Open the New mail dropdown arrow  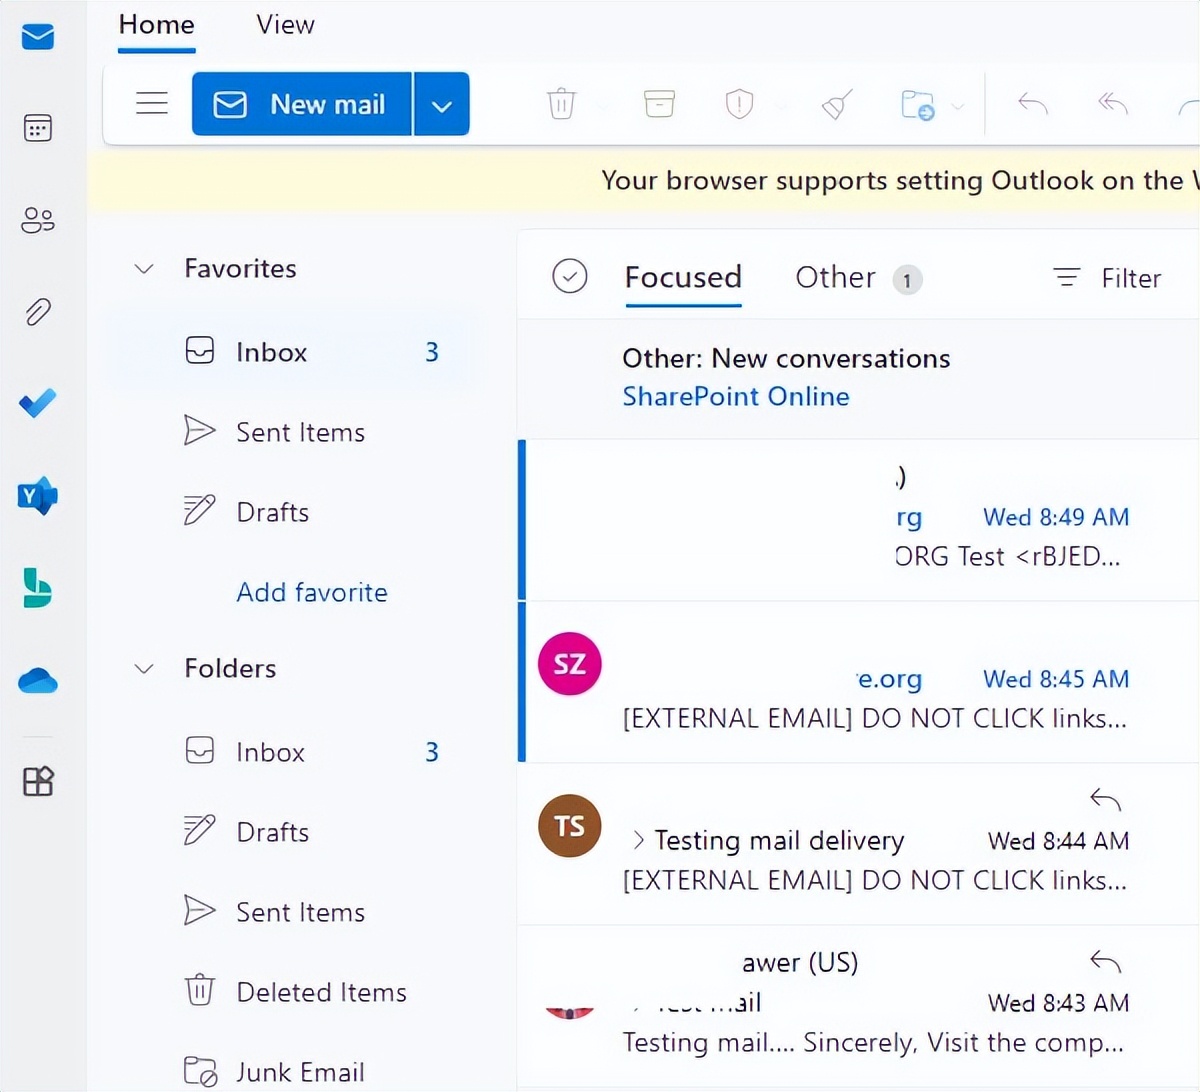point(442,103)
